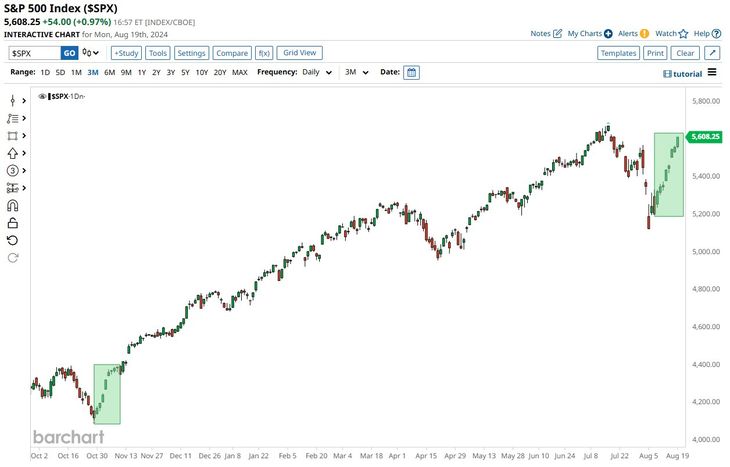The height and width of the screenshot is (467, 730).
Task: Click the Watch star icon
Action: 682,33
